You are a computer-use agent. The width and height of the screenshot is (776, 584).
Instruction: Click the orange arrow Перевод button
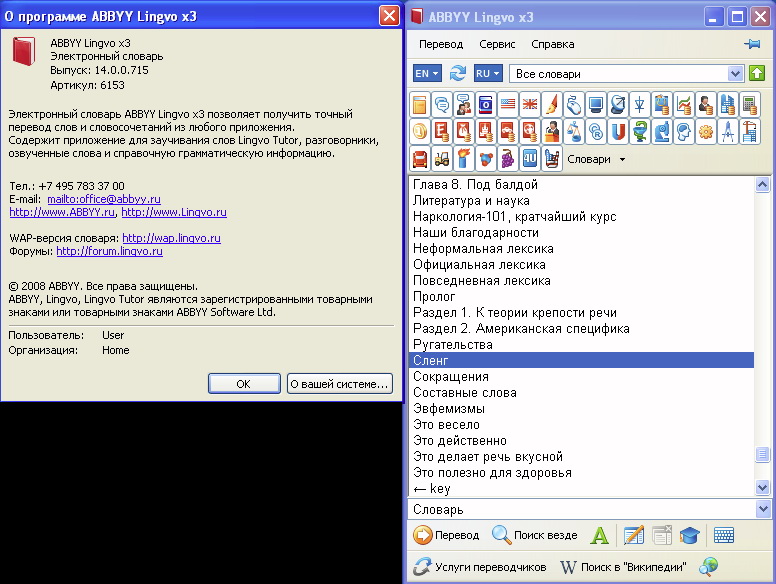[446, 535]
